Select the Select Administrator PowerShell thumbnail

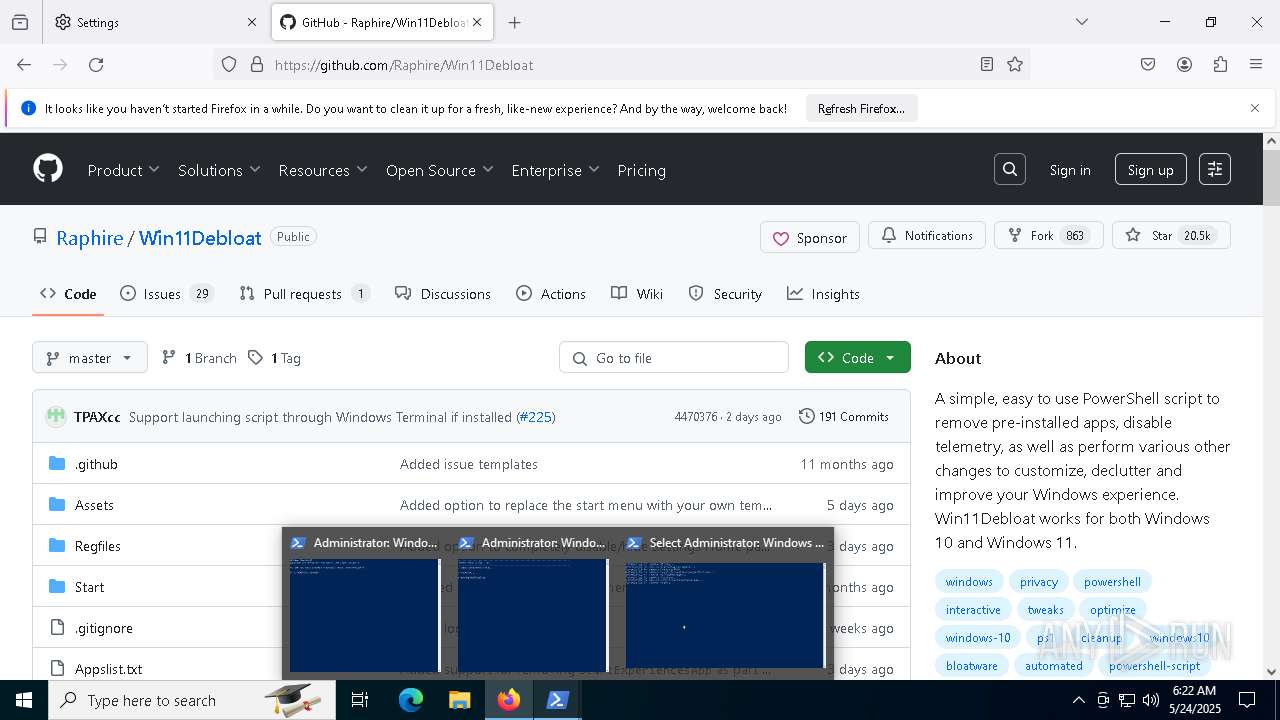click(x=725, y=603)
